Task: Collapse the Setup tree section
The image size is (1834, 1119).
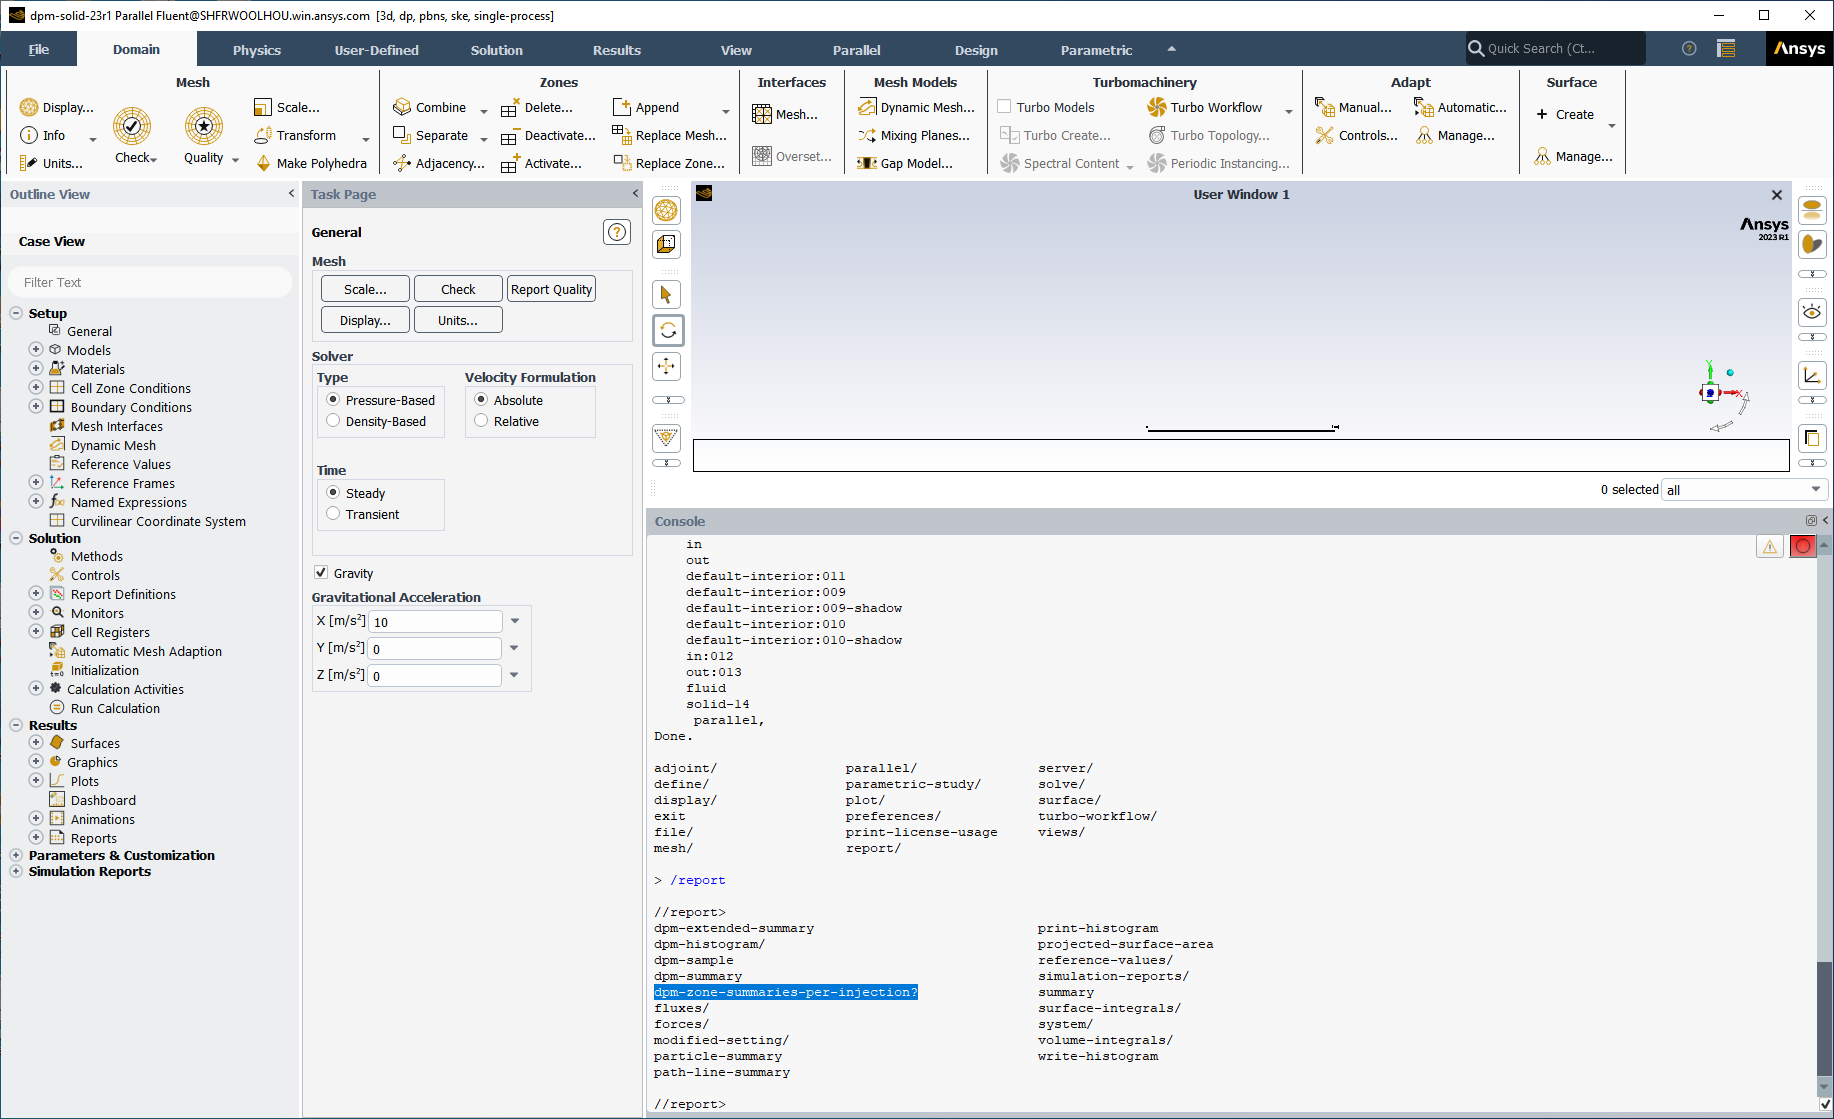Action: coord(16,313)
